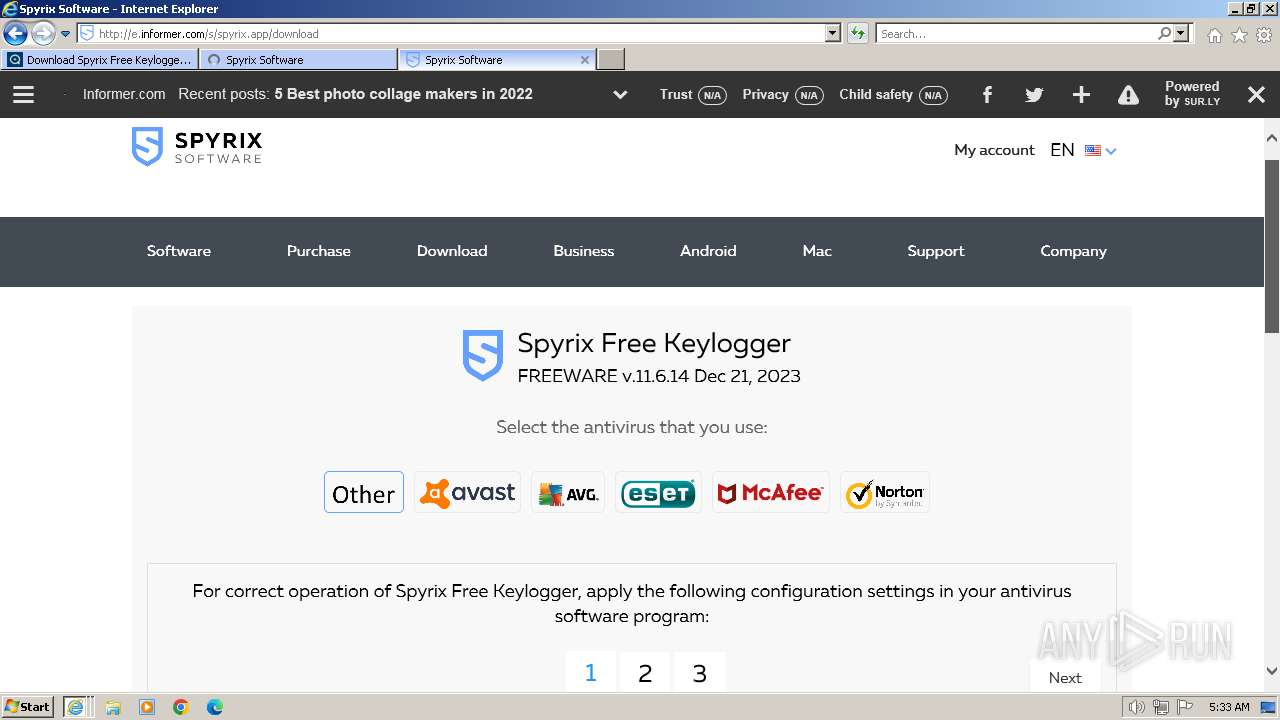Image resolution: width=1280 pixels, height=720 pixels.
Task: Click the browser Forward arrow
Action: [x=42, y=33]
